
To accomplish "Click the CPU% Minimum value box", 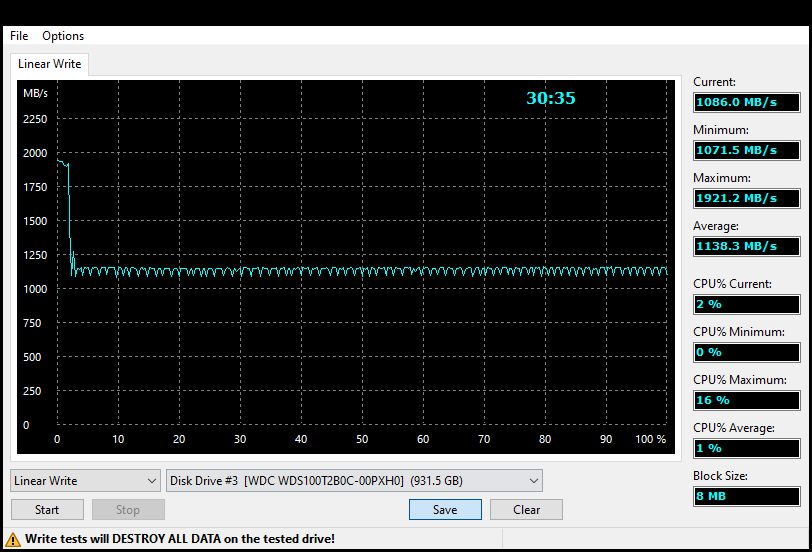I will tap(746, 352).
